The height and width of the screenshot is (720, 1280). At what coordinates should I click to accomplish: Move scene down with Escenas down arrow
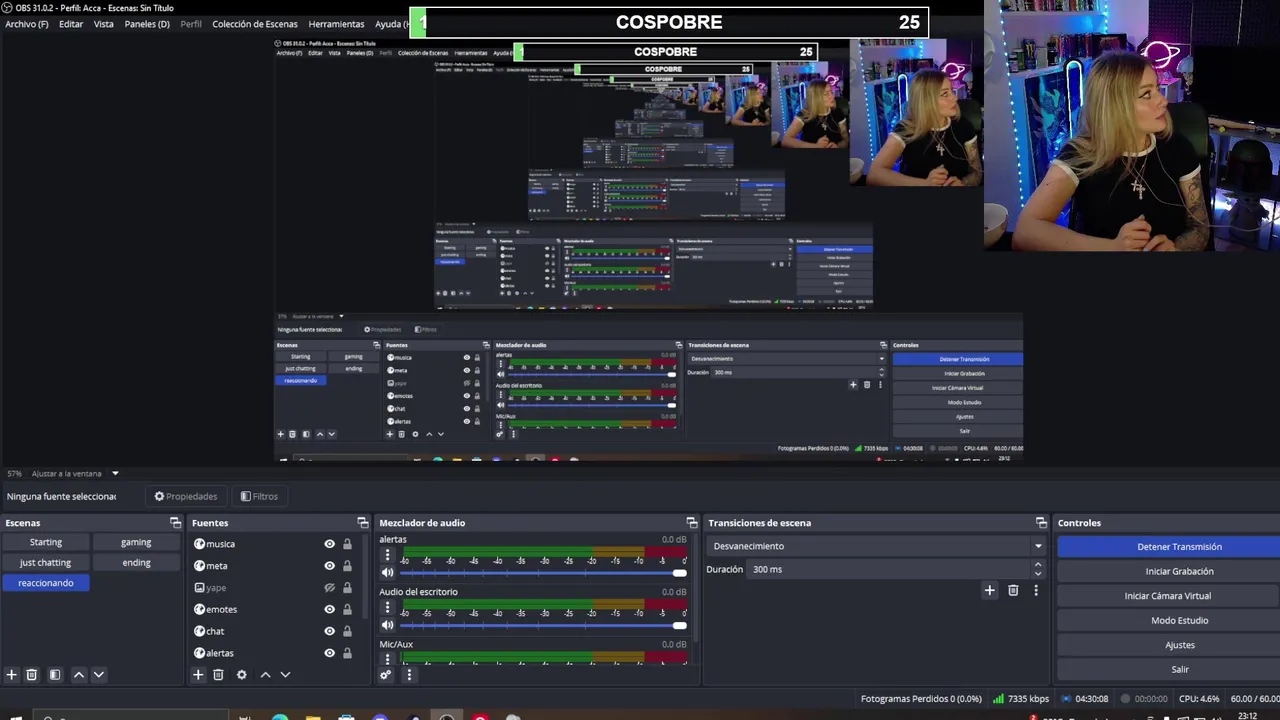pos(98,675)
